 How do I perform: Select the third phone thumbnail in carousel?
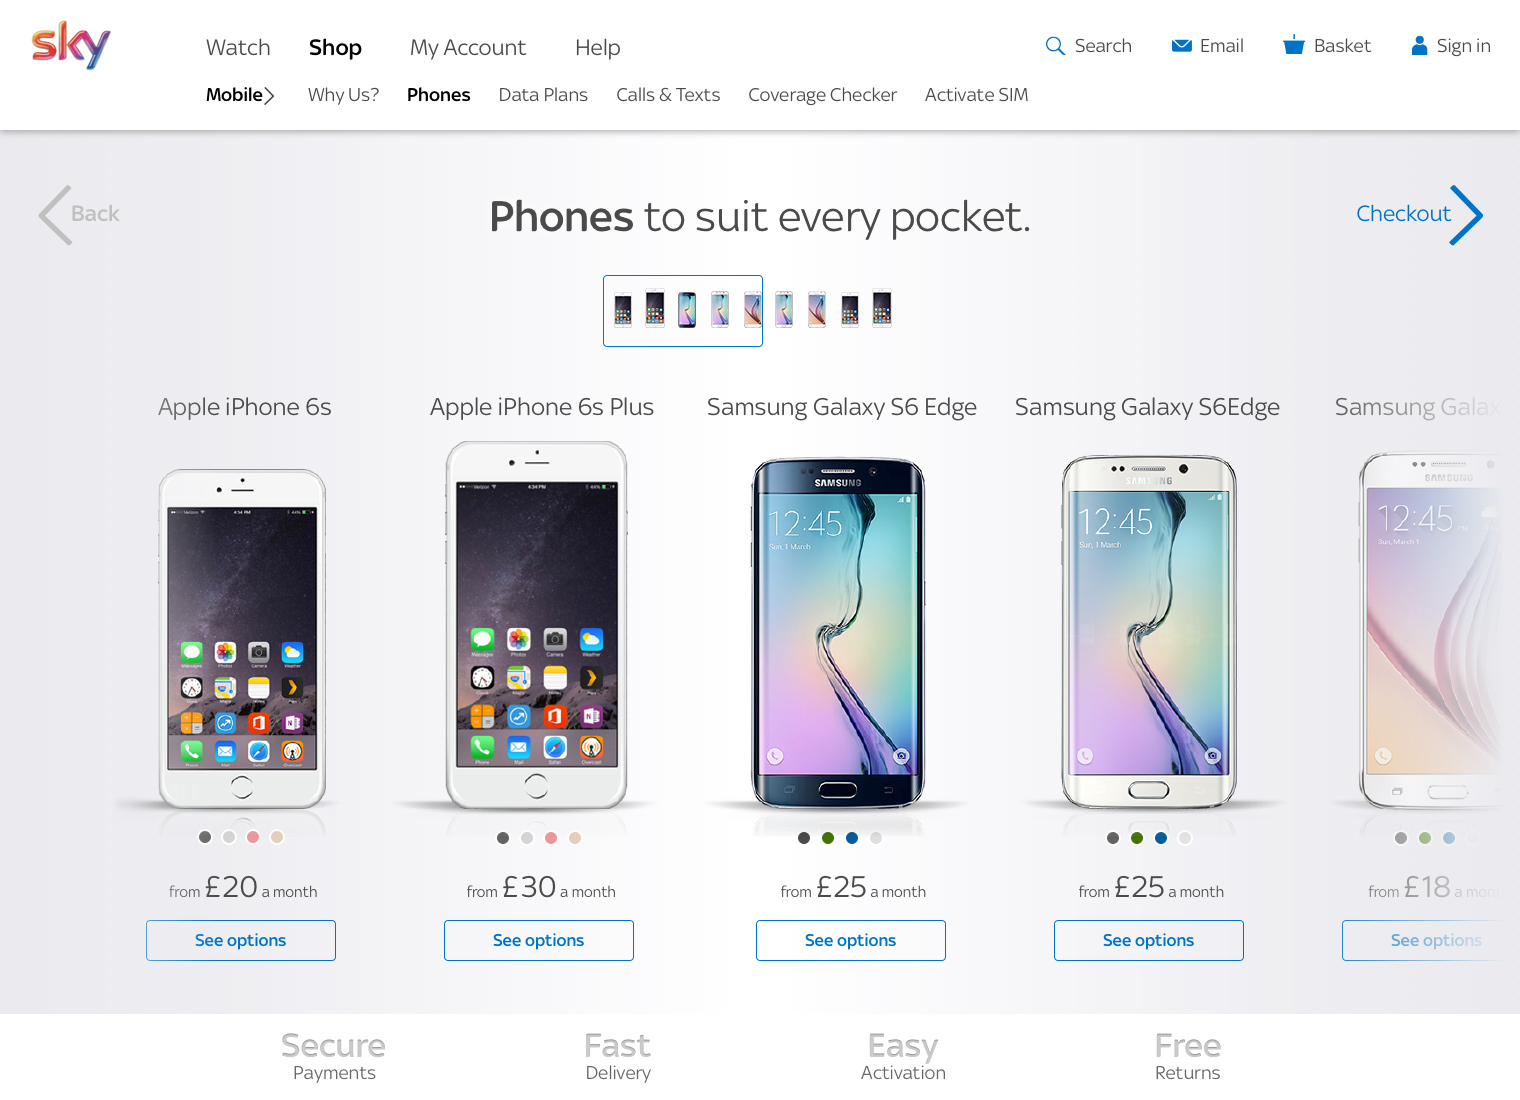click(687, 310)
